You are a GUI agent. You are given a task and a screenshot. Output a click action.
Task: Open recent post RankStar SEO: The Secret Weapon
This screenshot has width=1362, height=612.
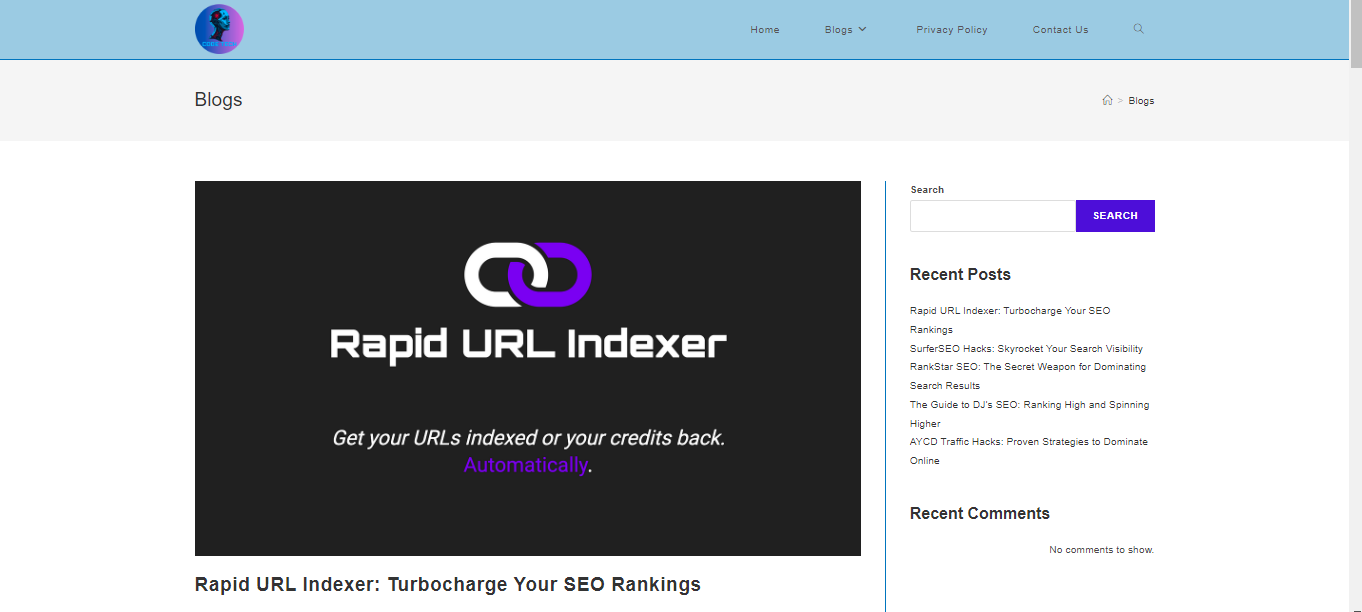click(x=1028, y=376)
